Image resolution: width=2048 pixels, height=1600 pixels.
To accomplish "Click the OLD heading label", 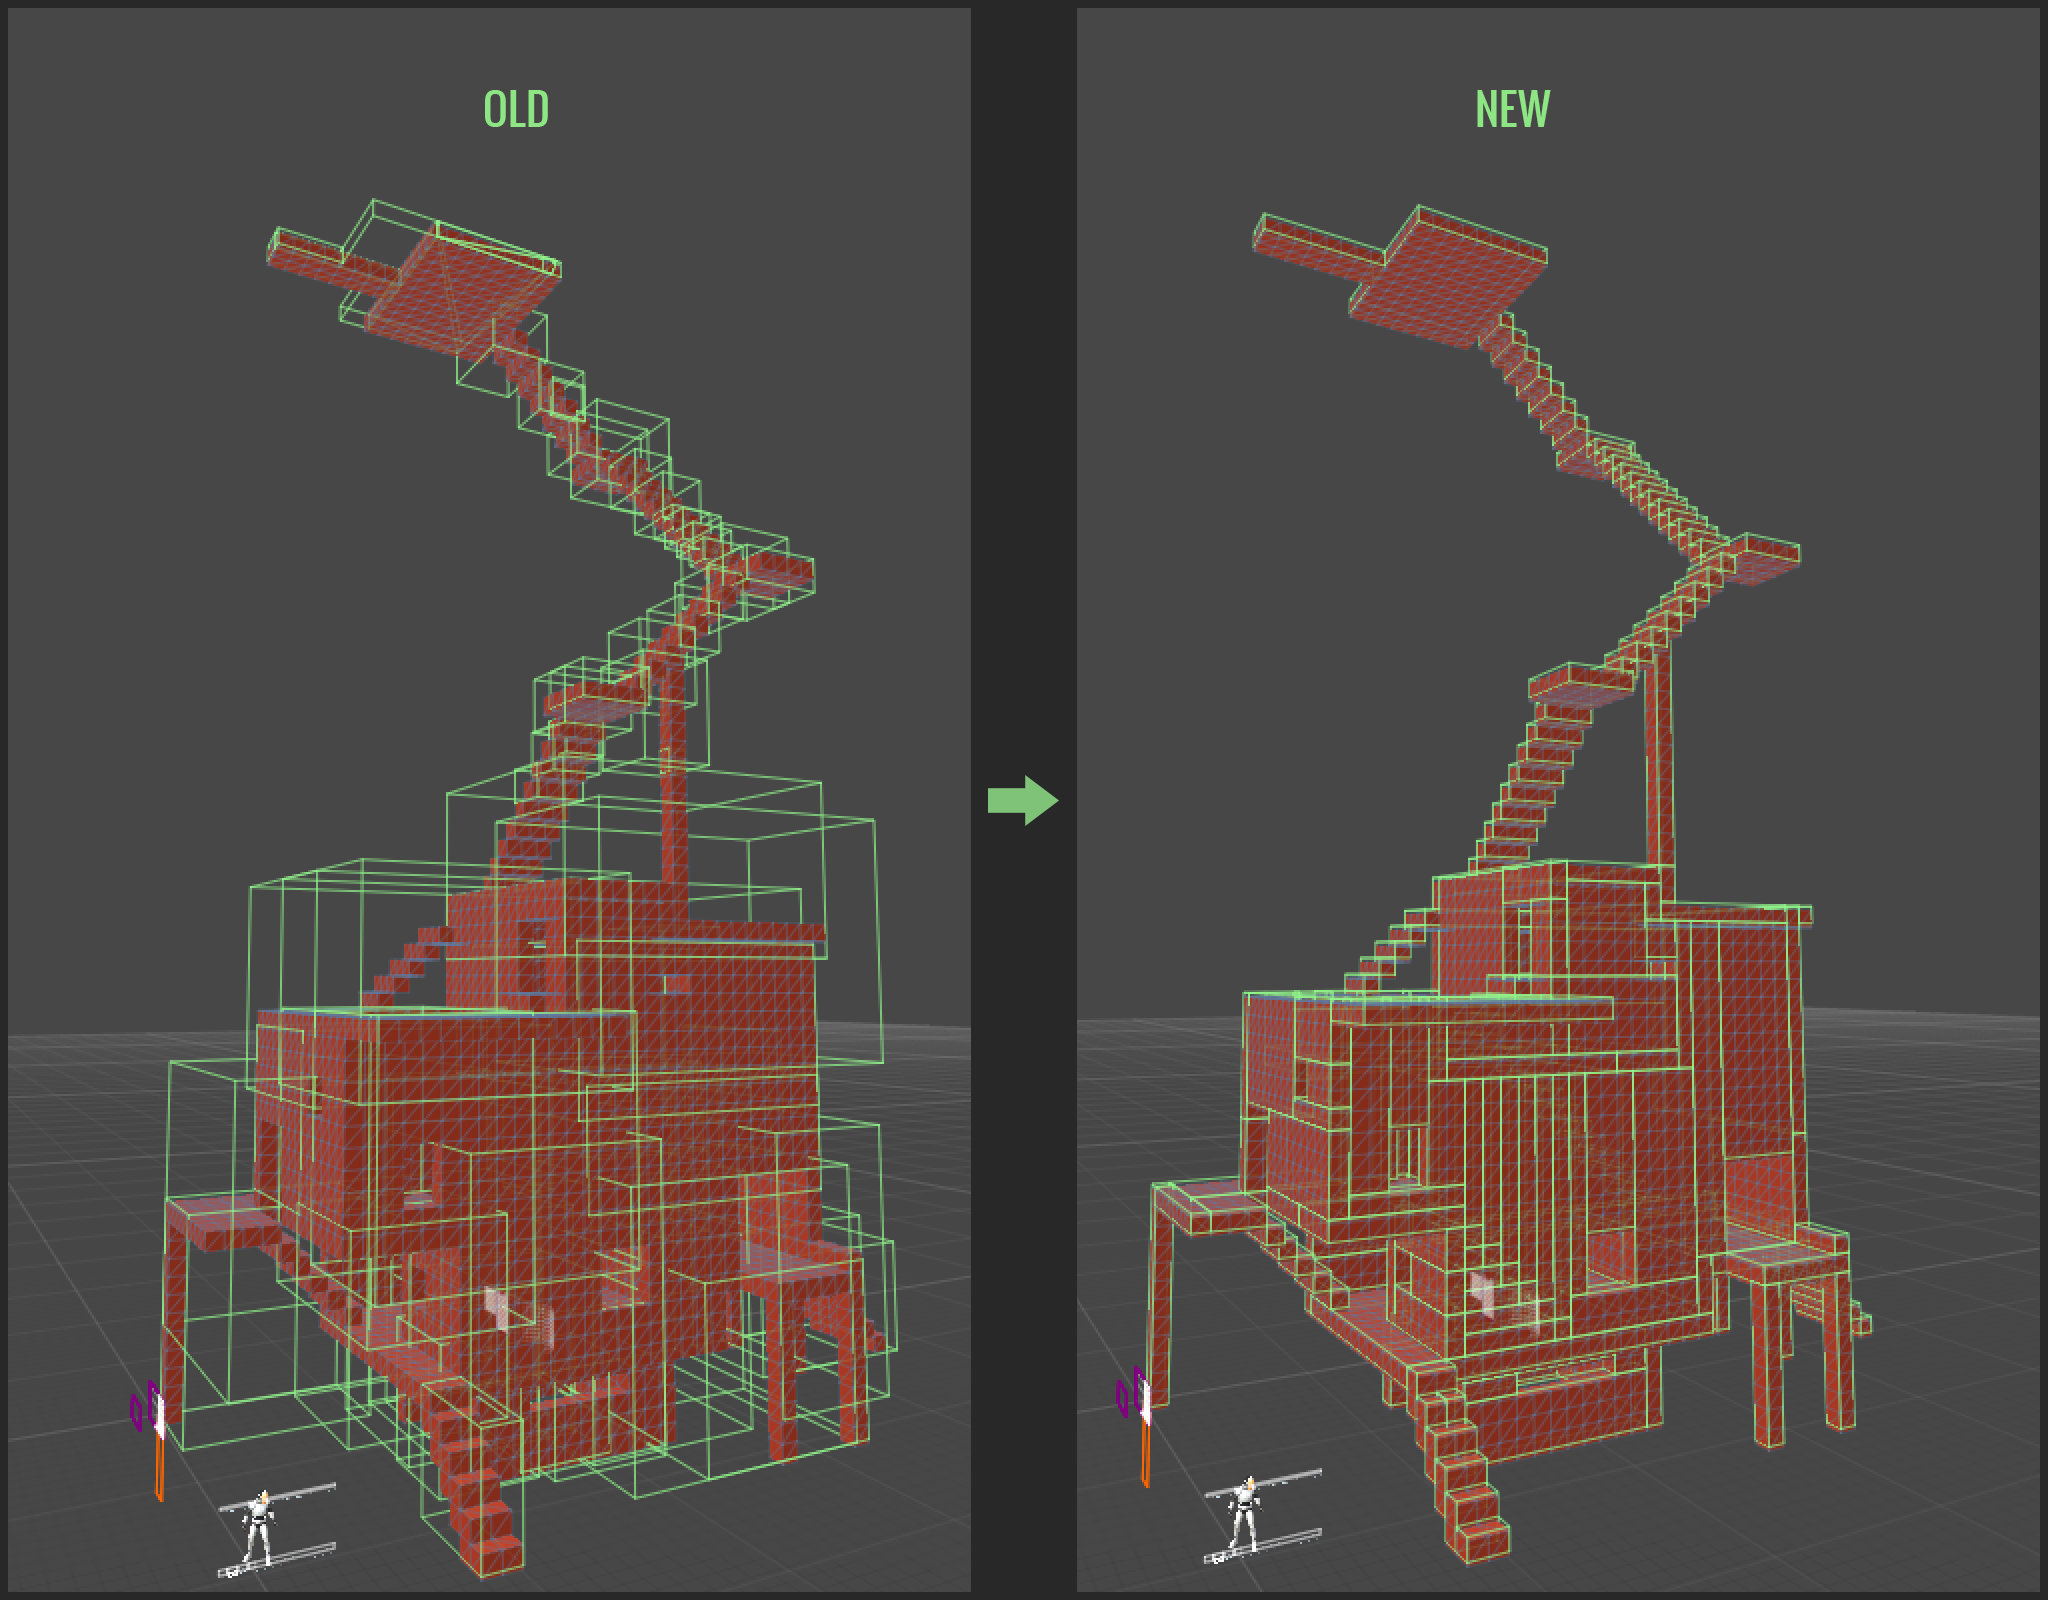I will click(516, 109).
